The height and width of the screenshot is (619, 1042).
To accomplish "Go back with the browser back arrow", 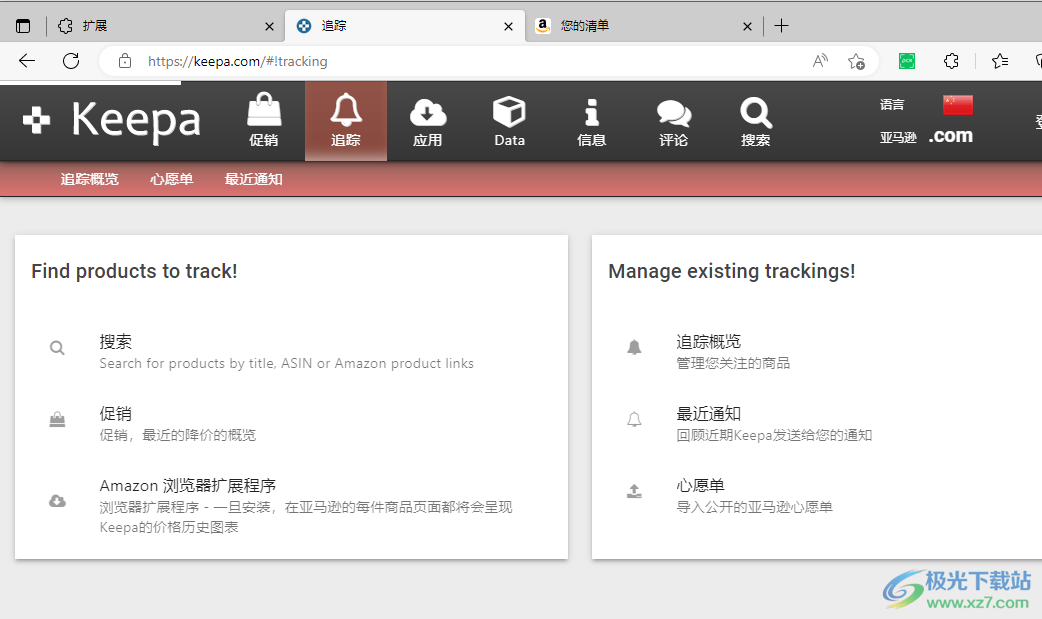I will pyautogui.click(x=27, y=61).
